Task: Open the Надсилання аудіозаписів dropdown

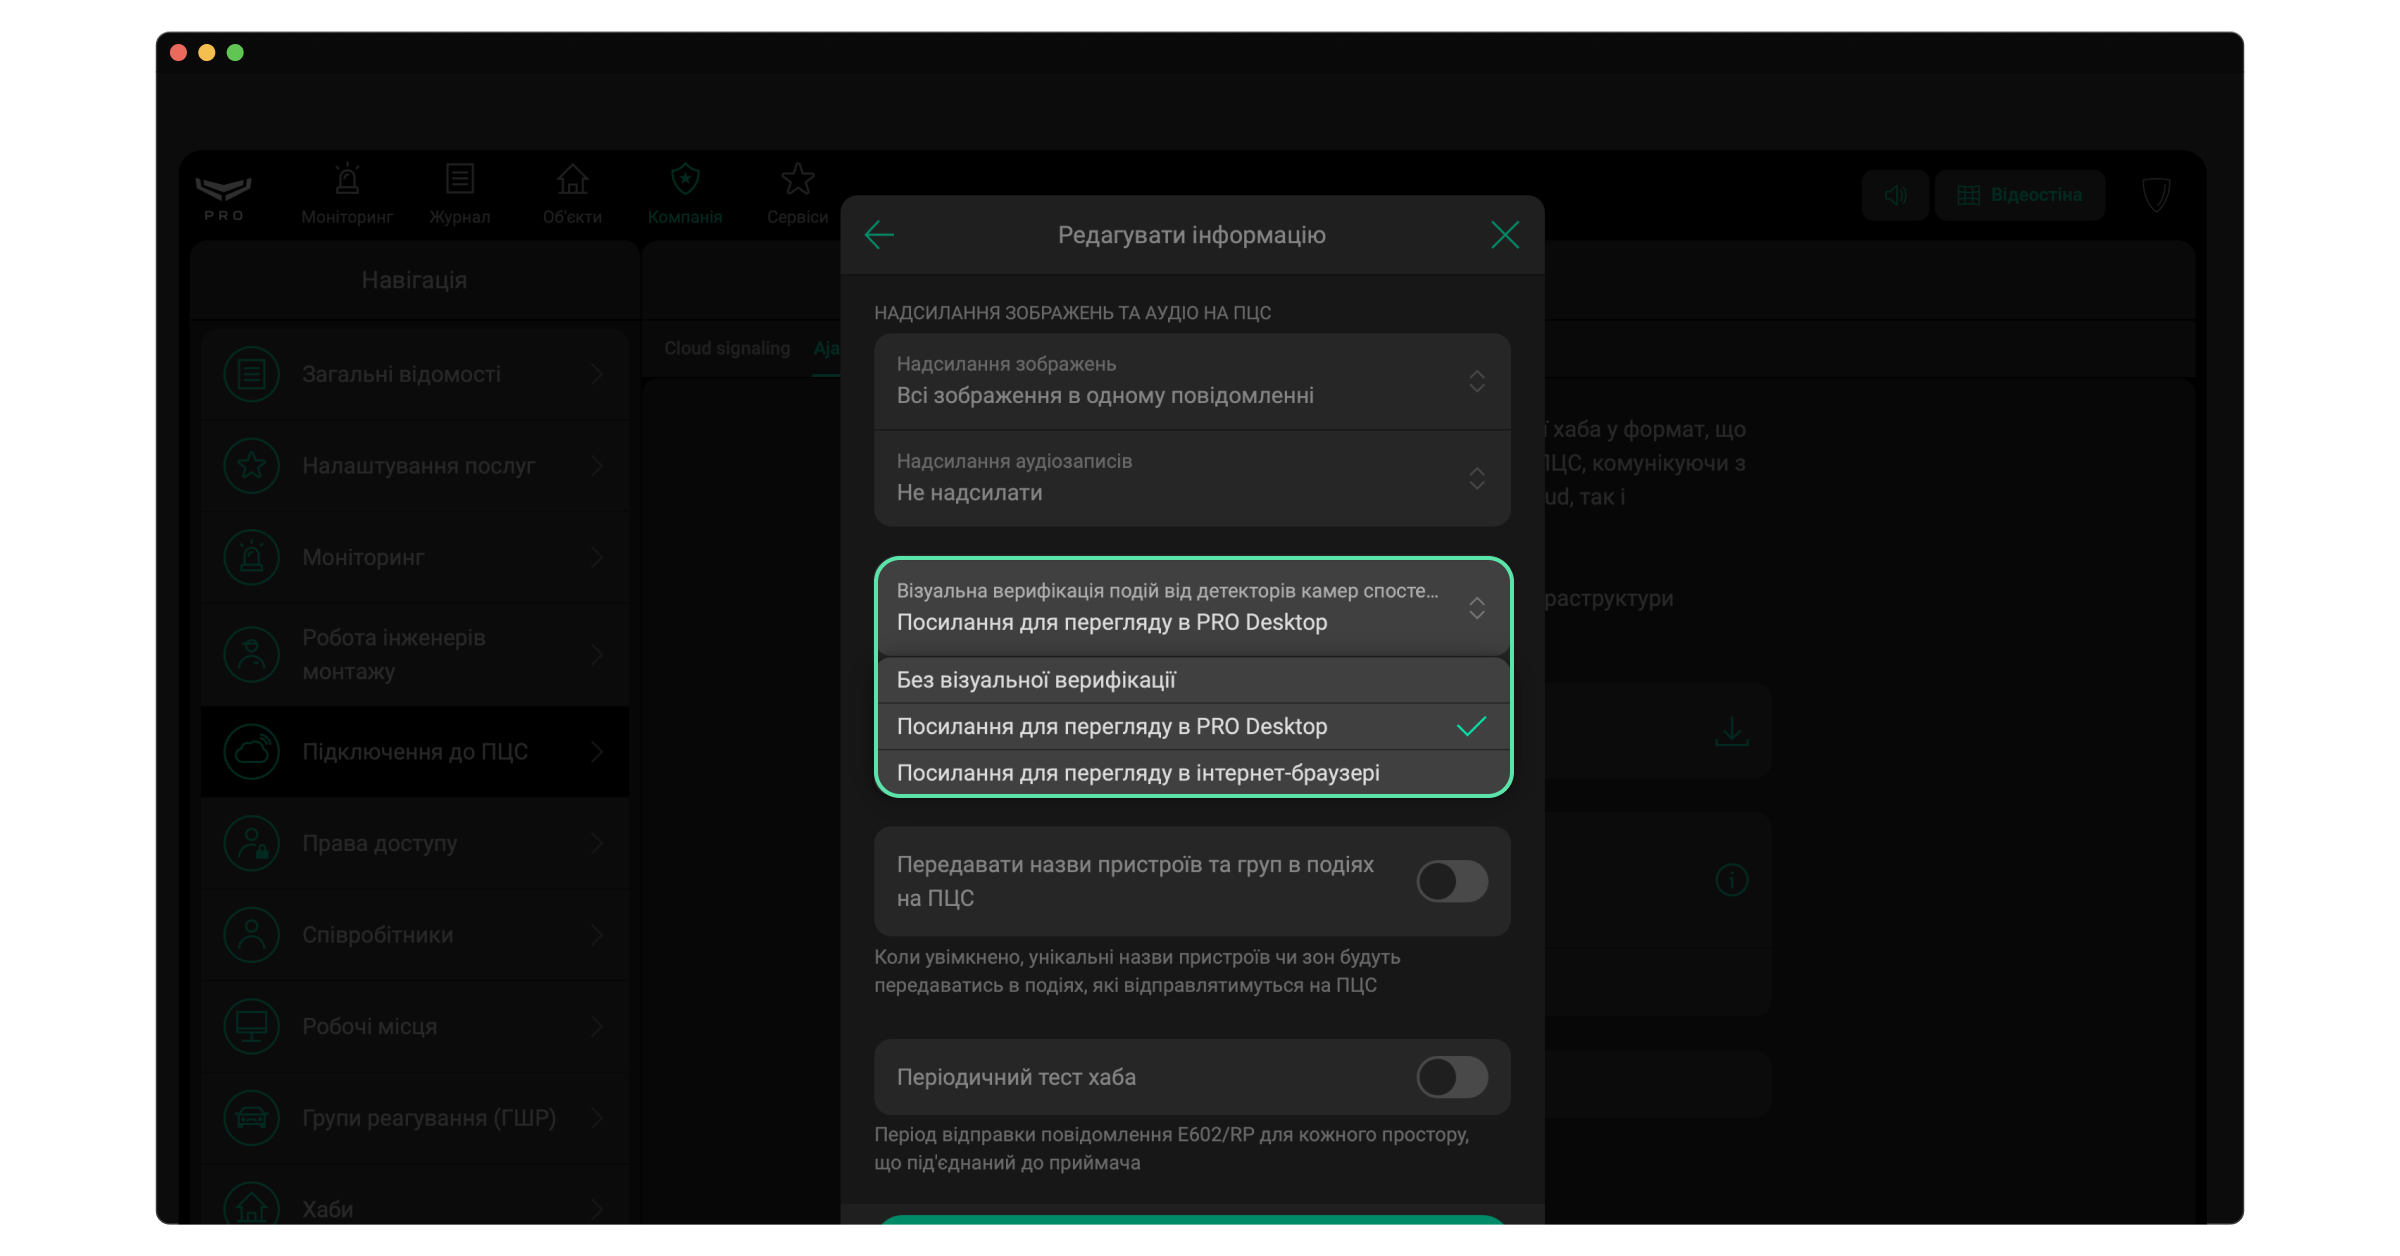Action: (x=1191, y=478)
